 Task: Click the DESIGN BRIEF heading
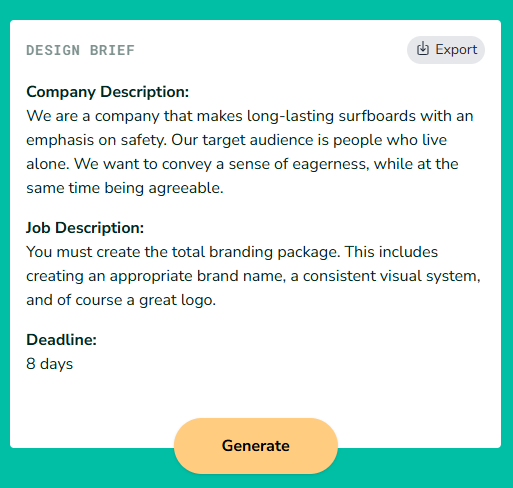coord(80,50)
